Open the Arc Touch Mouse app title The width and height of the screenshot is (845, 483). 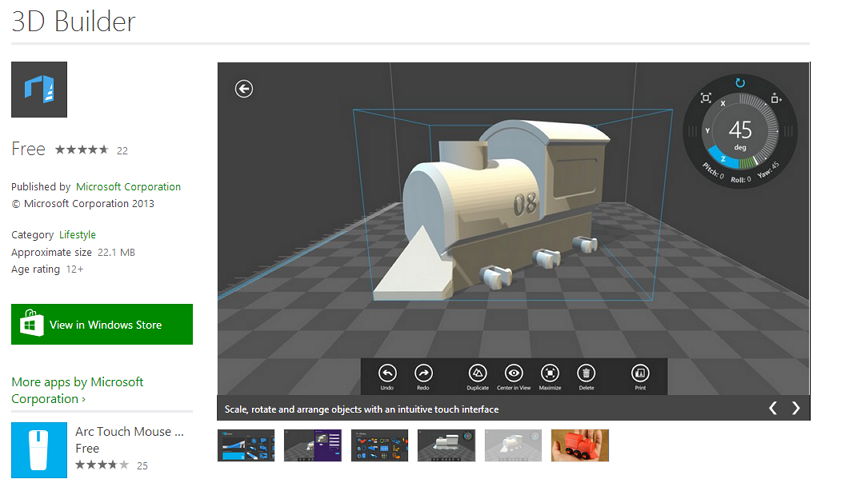tap(129, 432)
